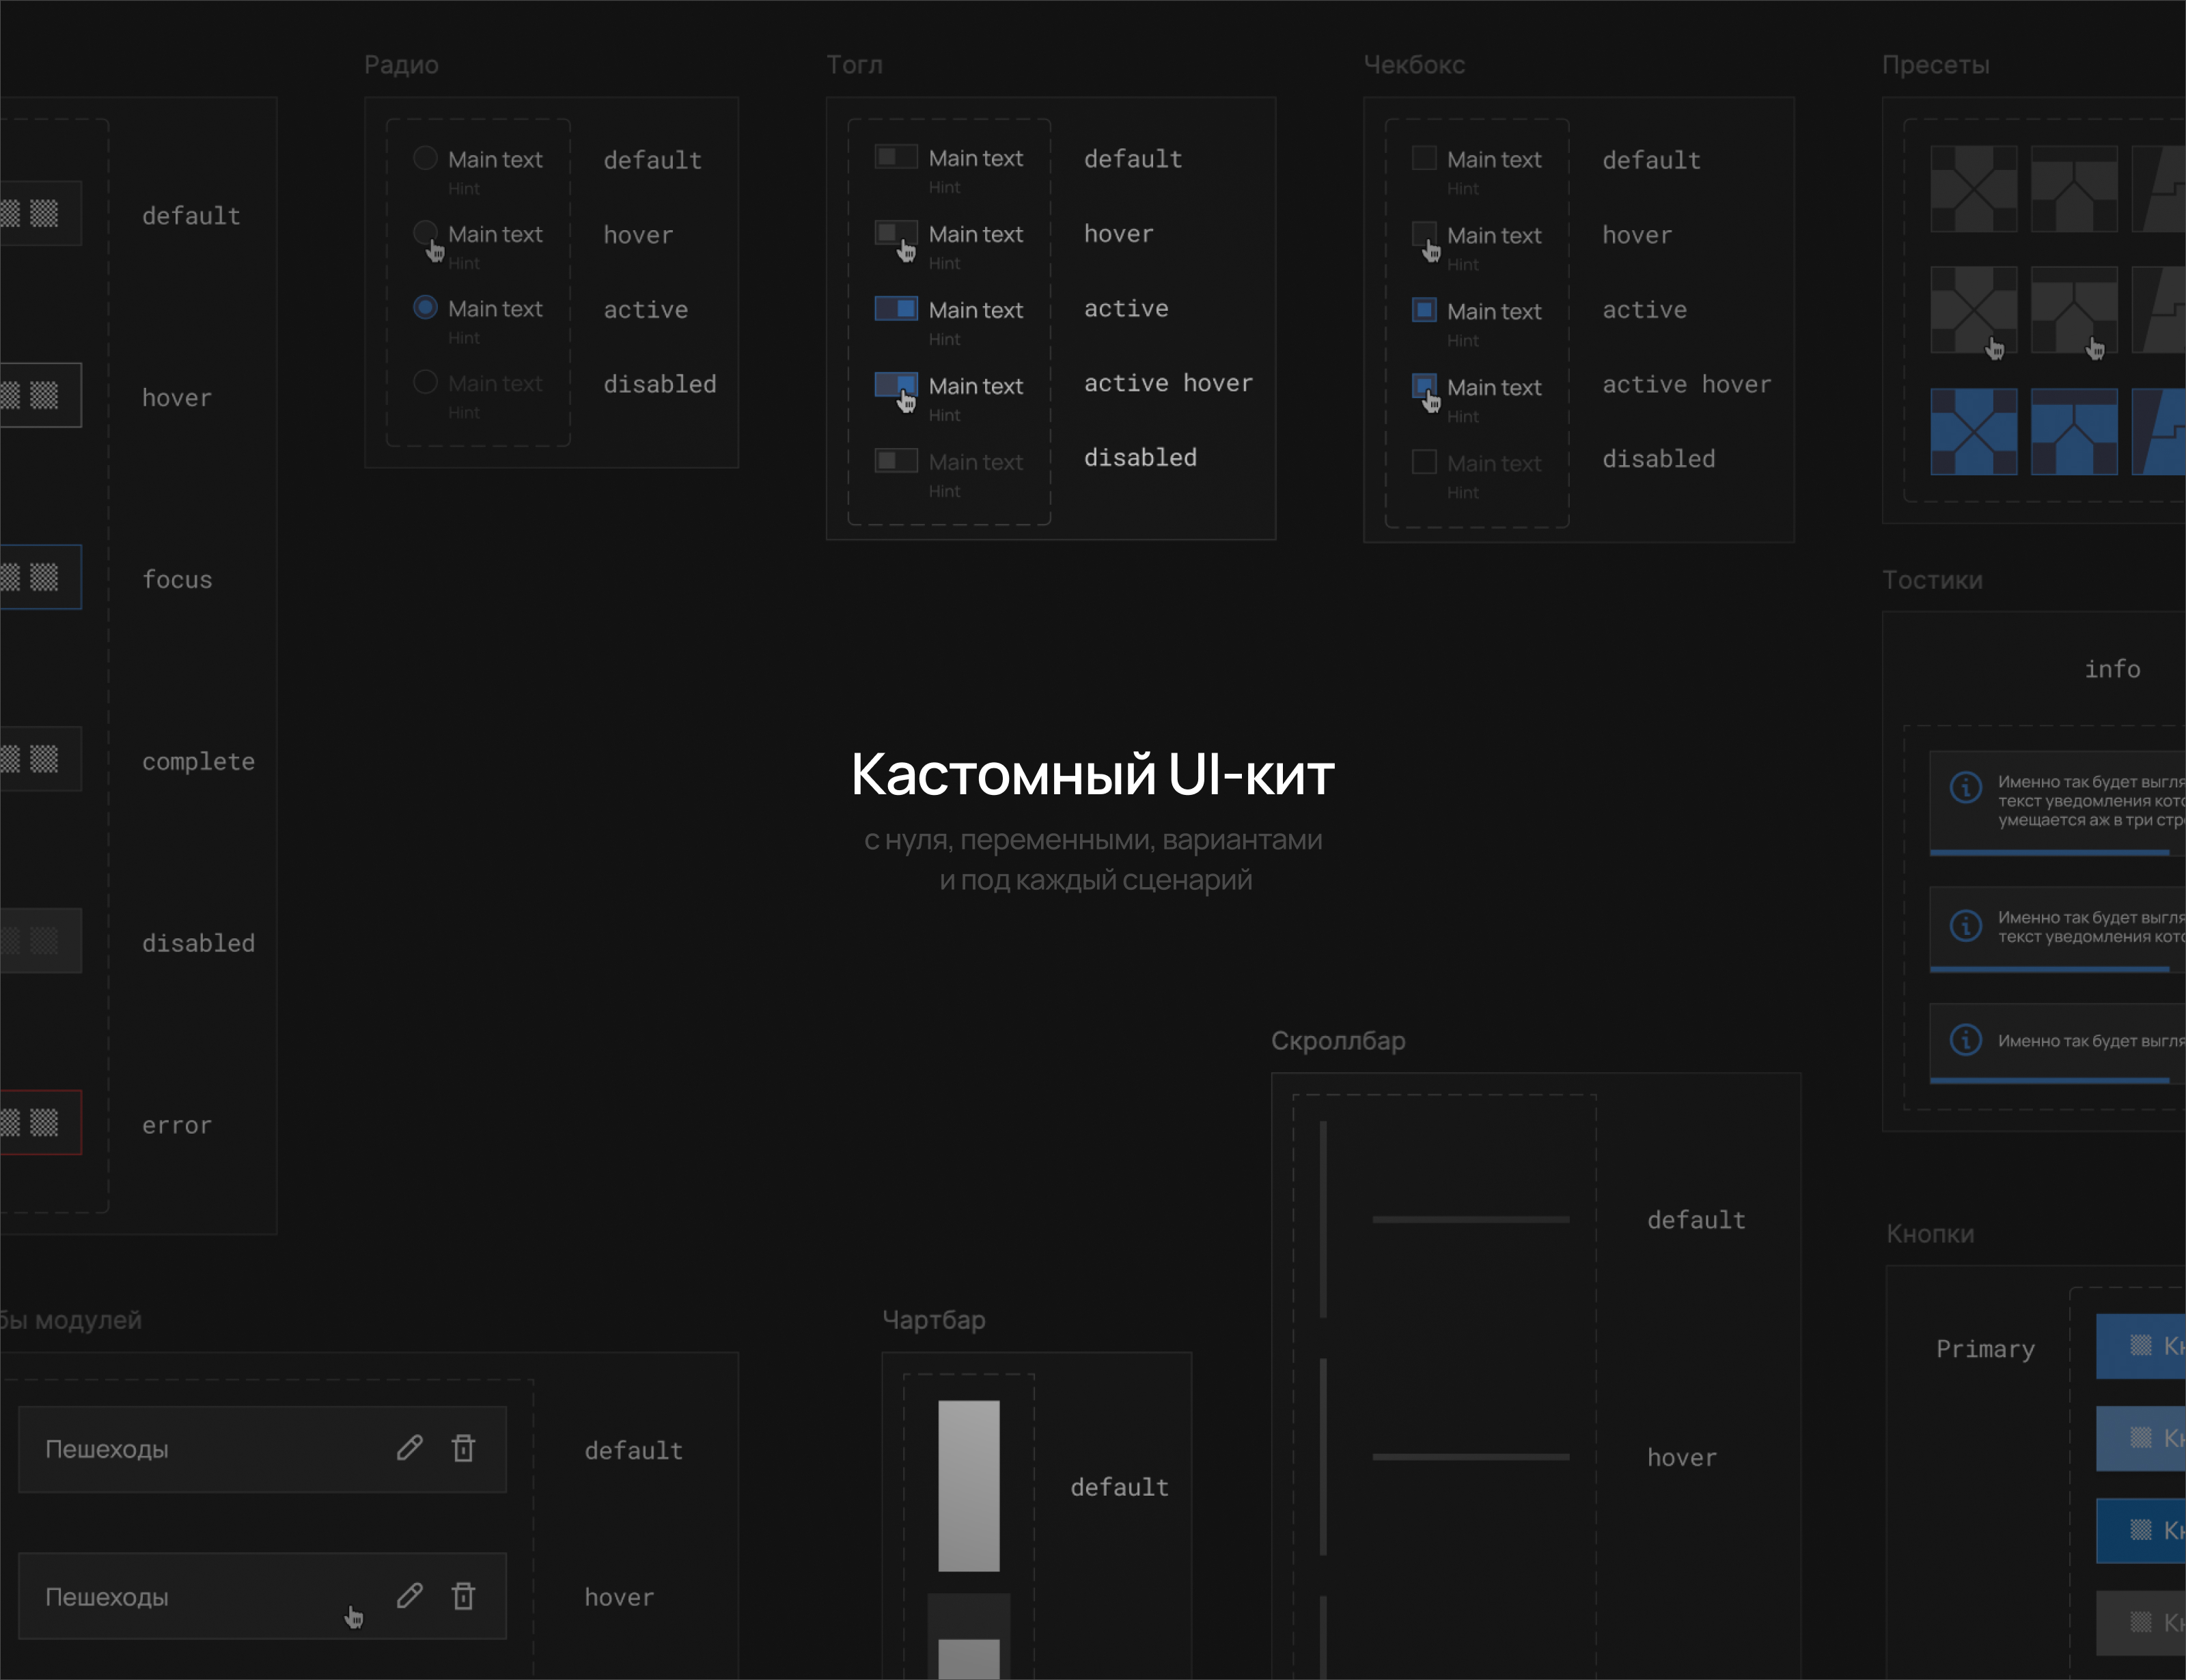Click the trash icon in hover Пешеходы row
The height and width of the screenshot is (1680, 2186).
click(x=463, y=1595)
